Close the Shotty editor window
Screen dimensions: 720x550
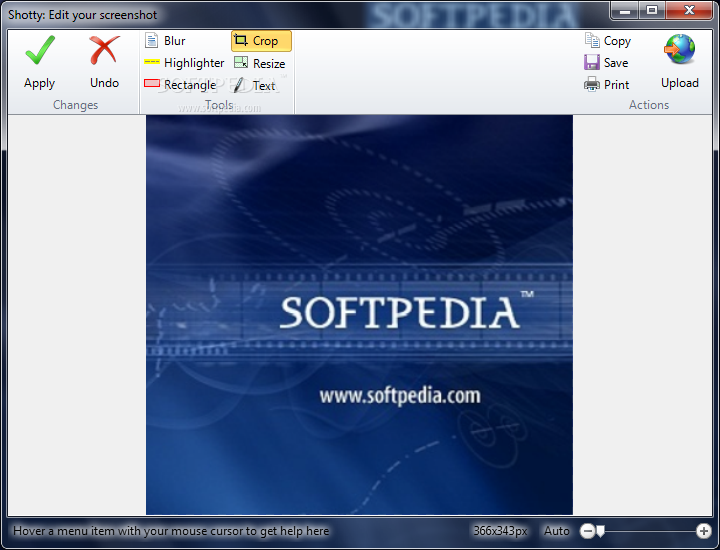coord(689,10)
